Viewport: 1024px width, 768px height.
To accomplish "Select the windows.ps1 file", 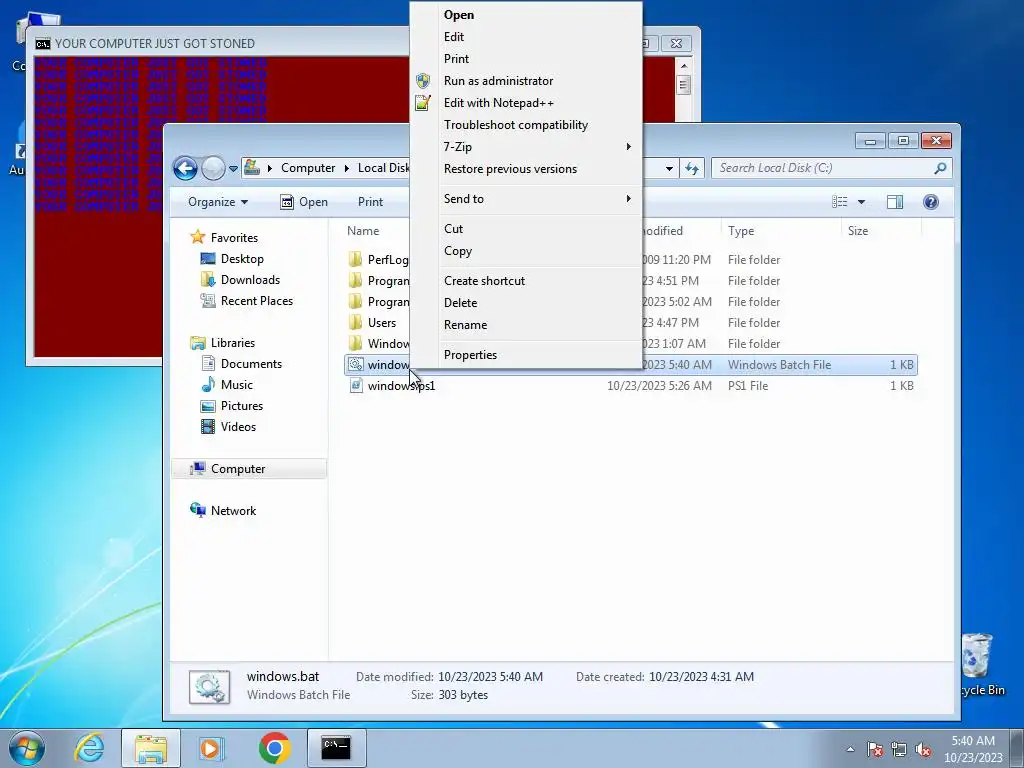I will pos(401,386).
